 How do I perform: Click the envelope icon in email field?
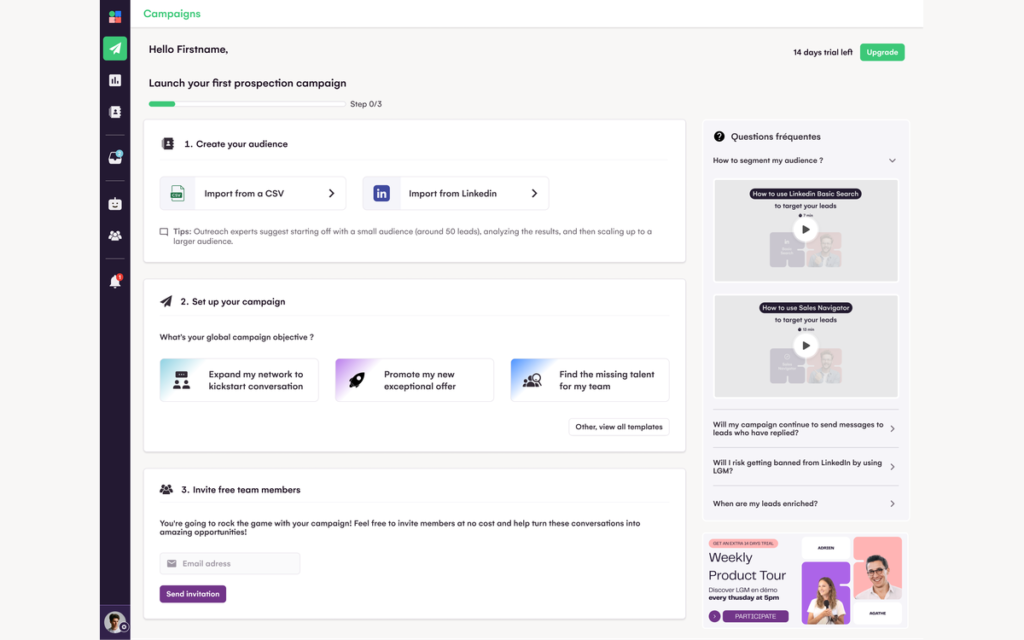click(172, 564)
